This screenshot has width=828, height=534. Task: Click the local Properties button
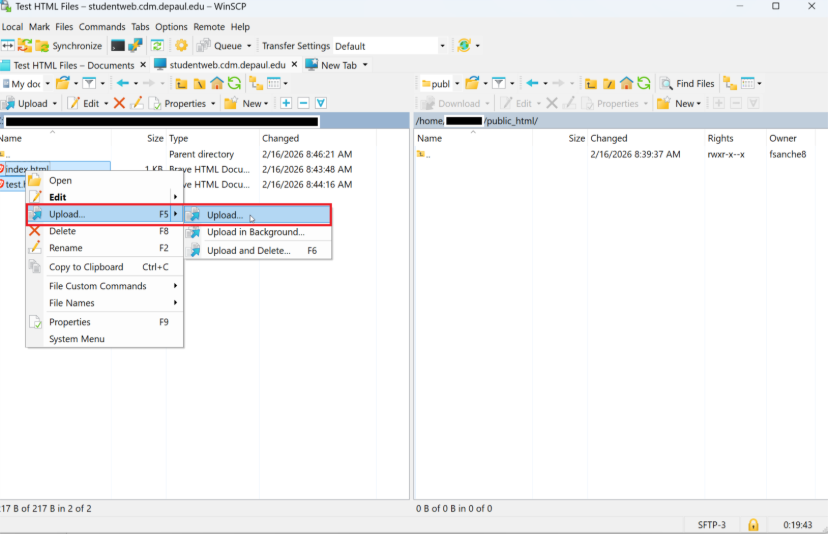coord(184,103)
